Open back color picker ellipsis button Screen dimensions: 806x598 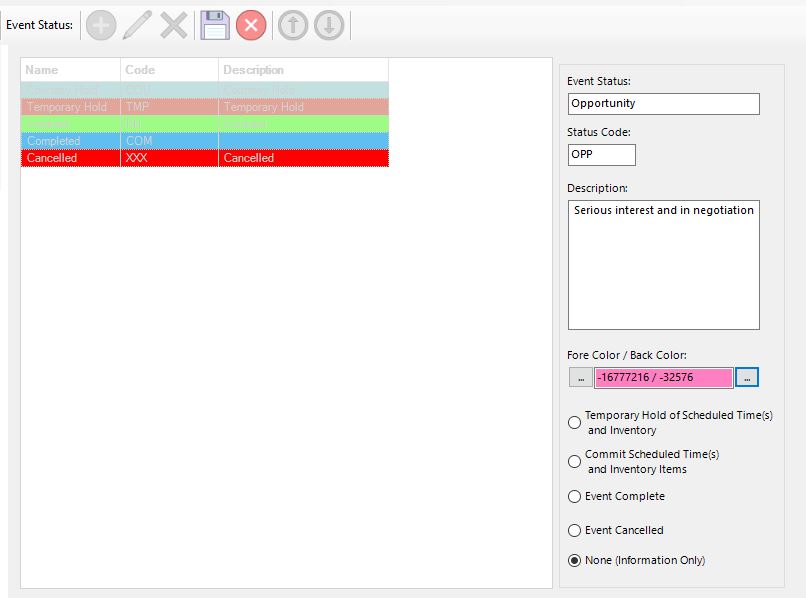747,378
